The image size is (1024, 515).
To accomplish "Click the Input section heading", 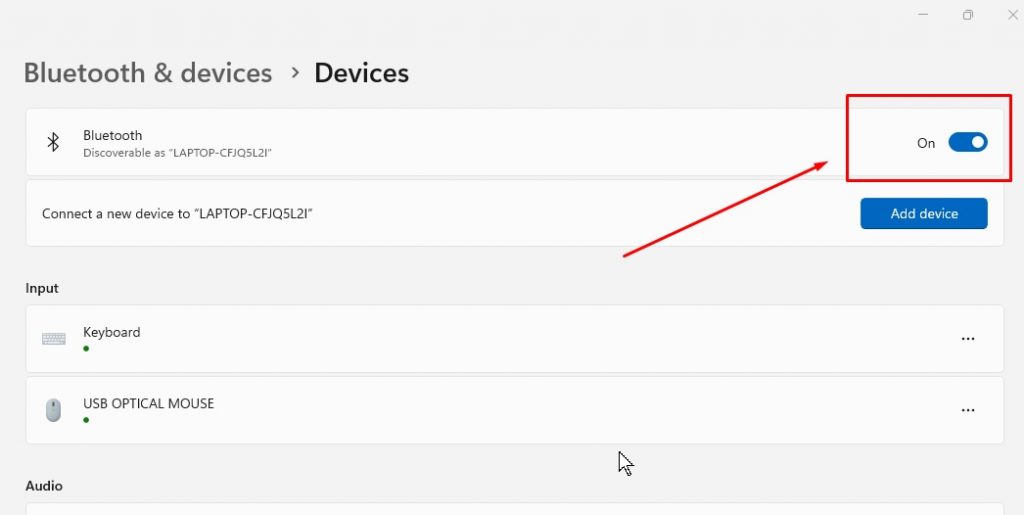I will point(42,288).
